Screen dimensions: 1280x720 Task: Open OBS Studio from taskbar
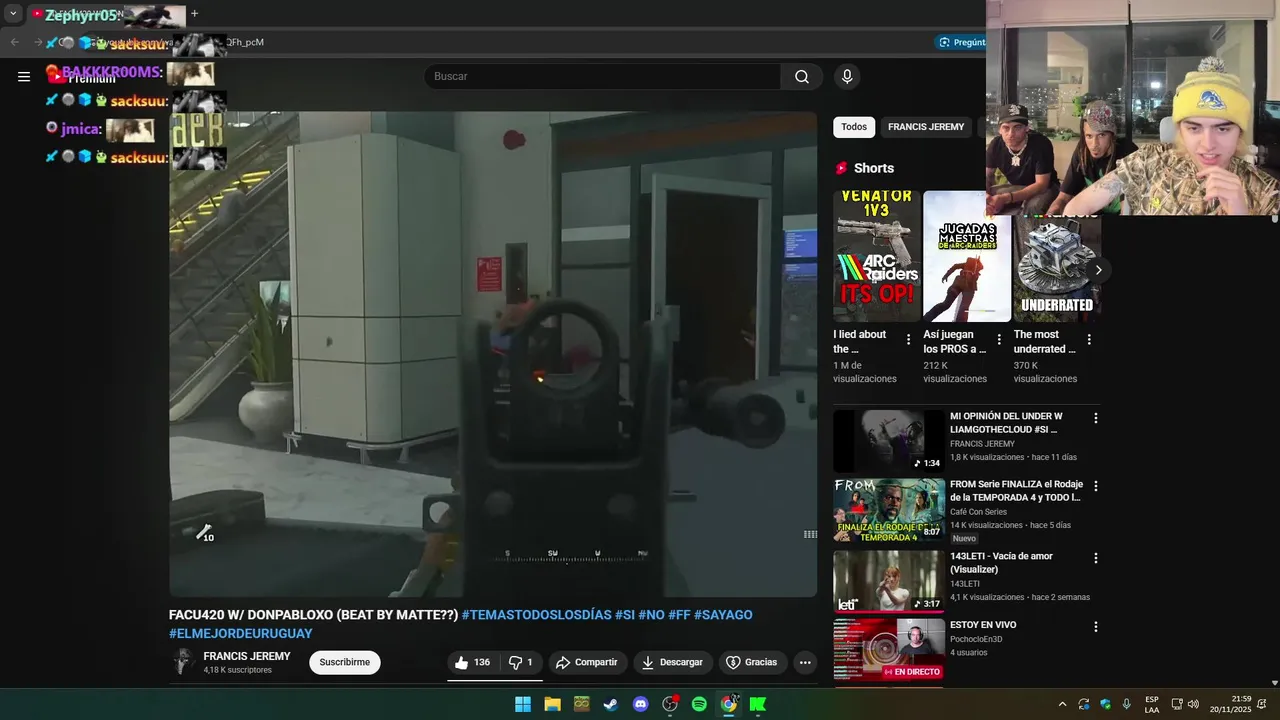click(x=670, y=704)
